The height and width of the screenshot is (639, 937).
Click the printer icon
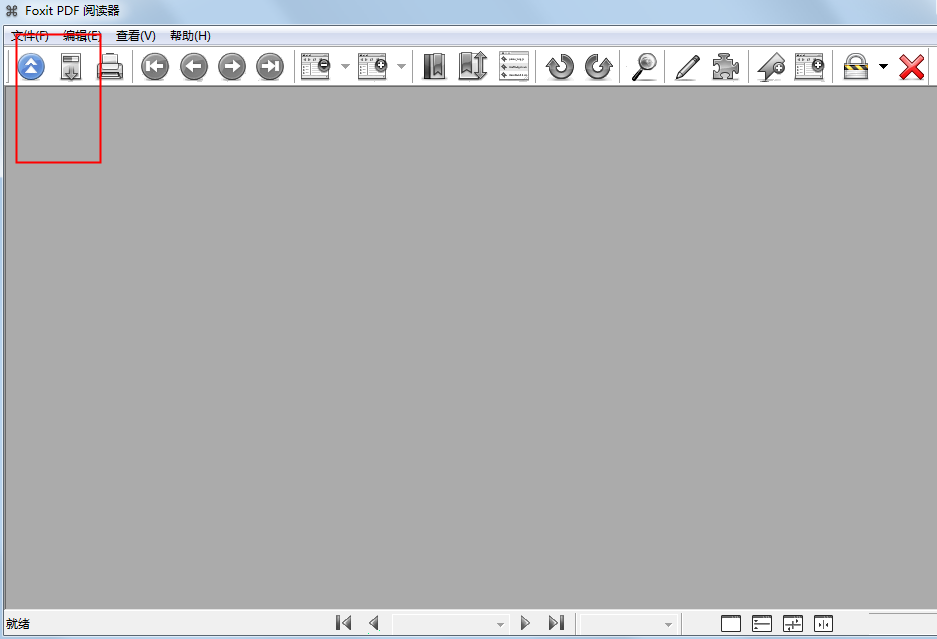[110, 66]
